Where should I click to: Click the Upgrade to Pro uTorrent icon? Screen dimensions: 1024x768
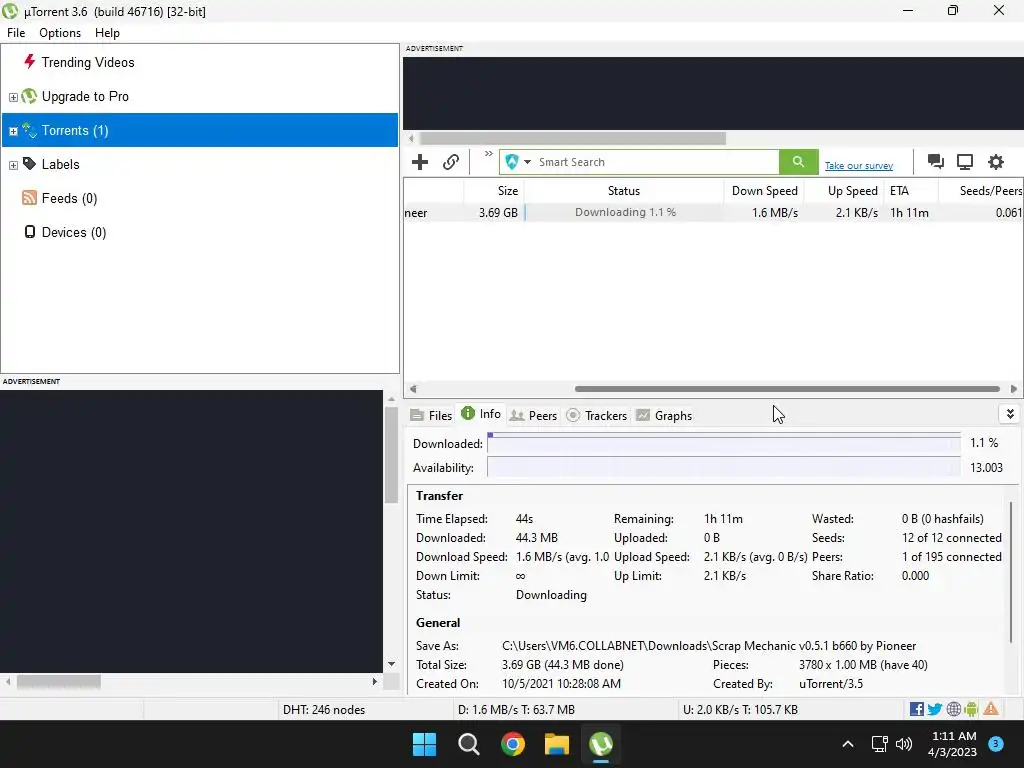(29, 96)
